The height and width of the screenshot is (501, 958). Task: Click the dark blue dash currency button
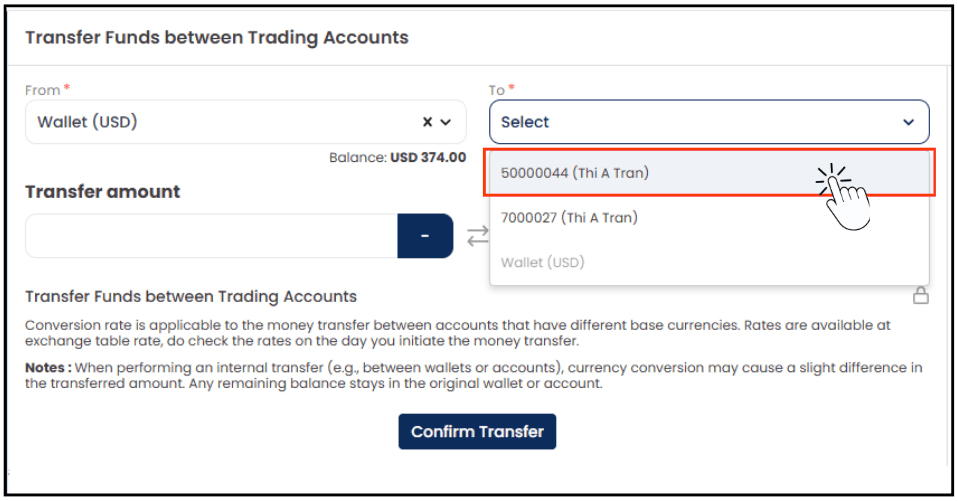click(x=425, y=236)
